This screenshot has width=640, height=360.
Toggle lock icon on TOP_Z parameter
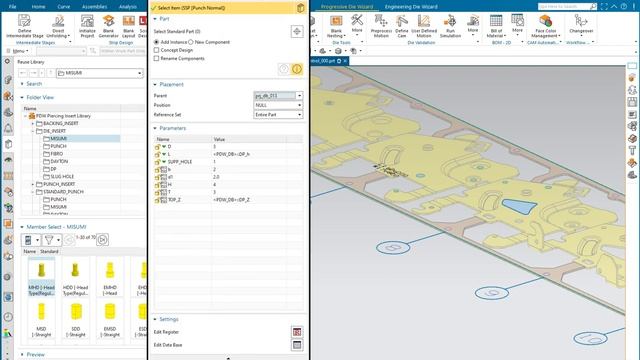point(157,200)
